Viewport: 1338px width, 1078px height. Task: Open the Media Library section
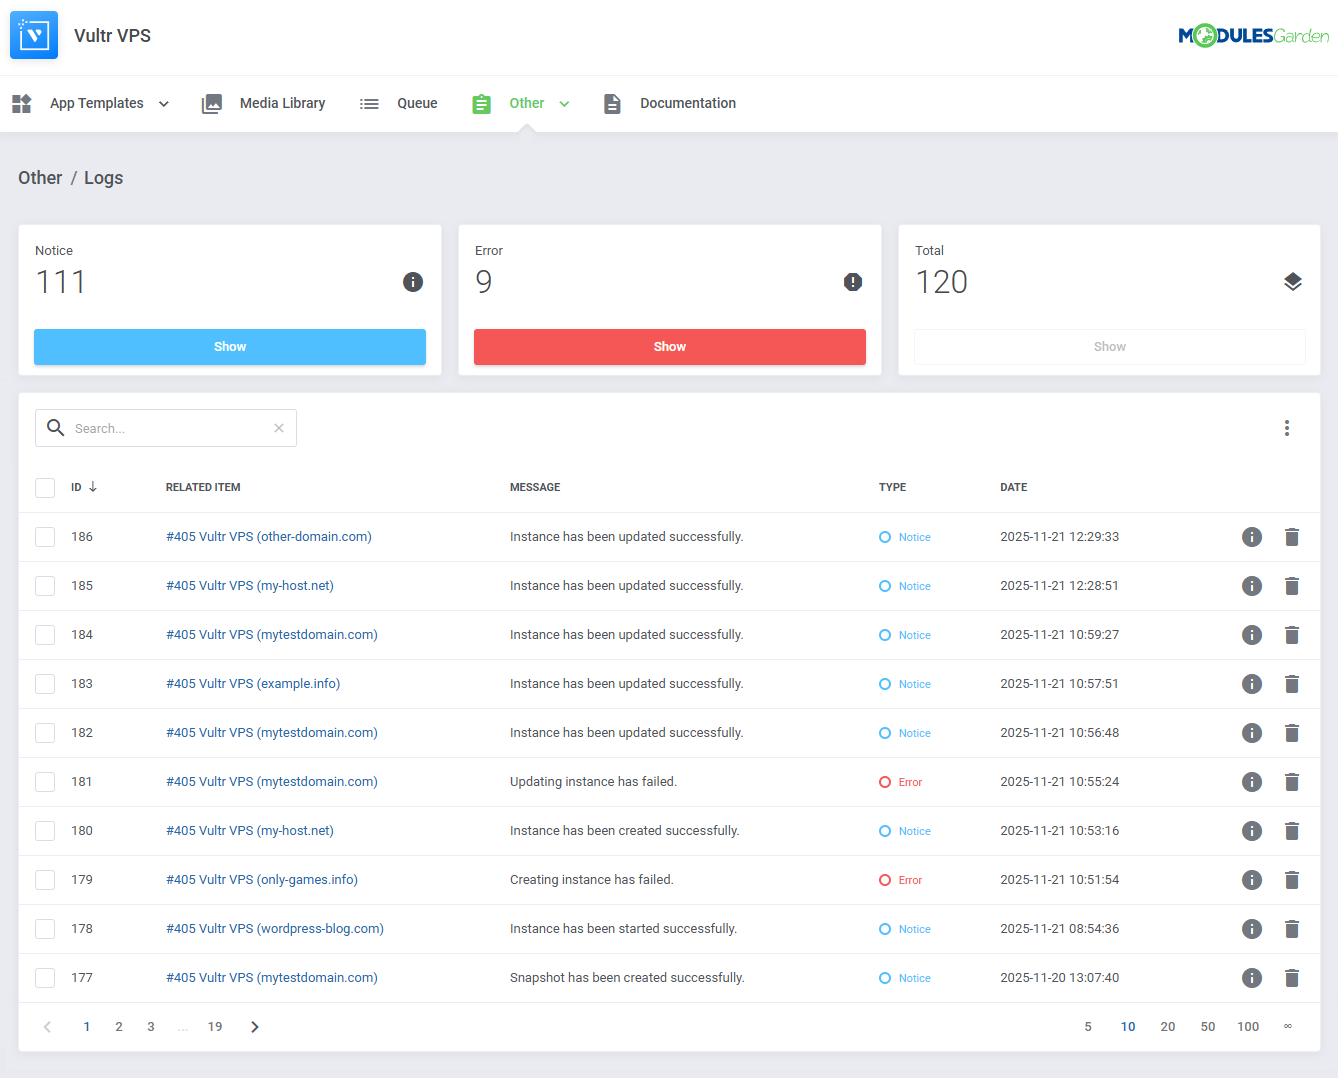point(281,103)
